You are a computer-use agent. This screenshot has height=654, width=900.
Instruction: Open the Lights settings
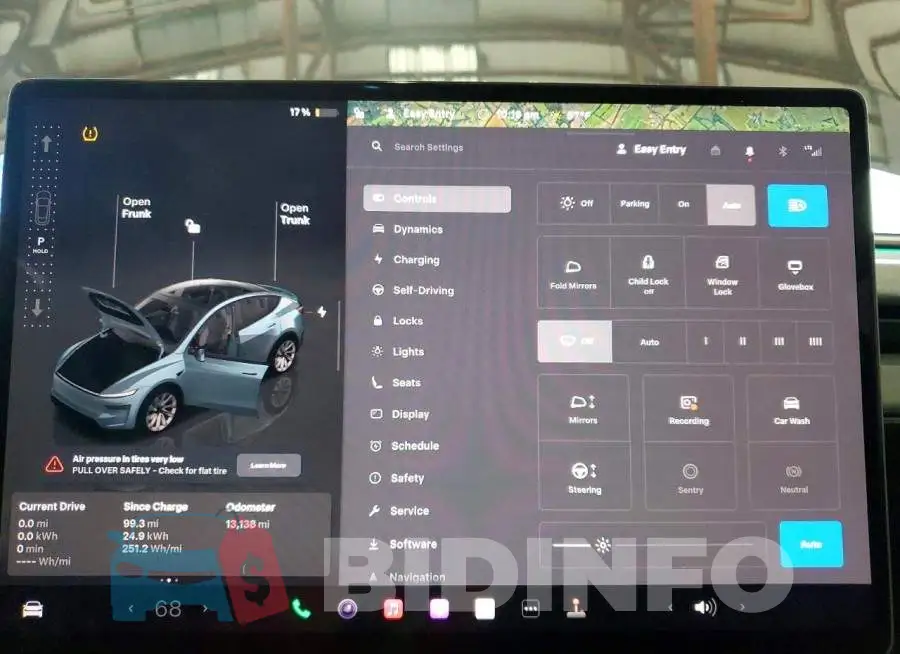coord(398,351)
